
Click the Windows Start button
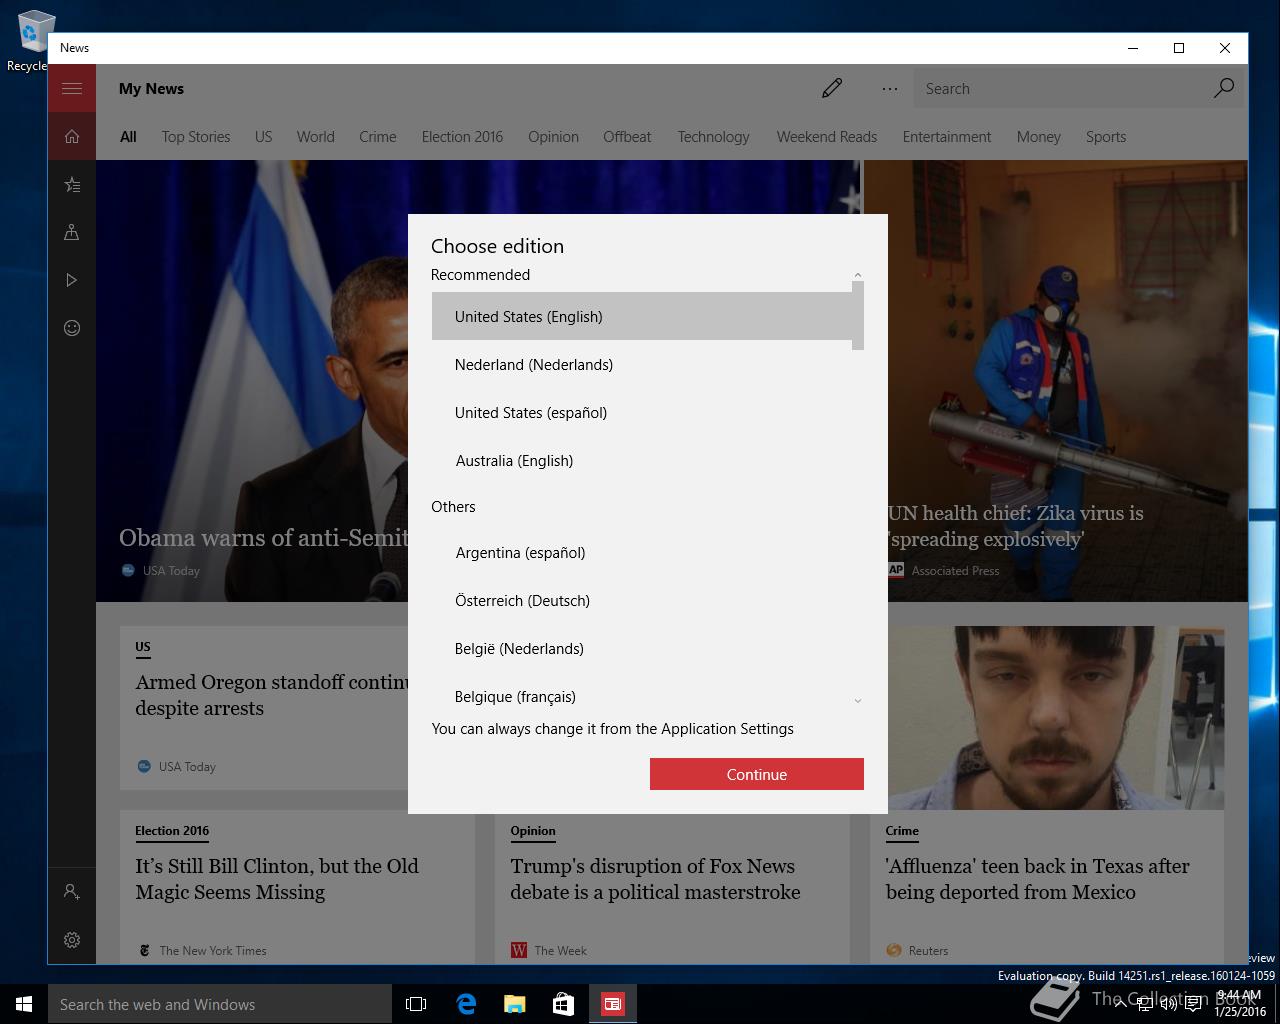[x=24, y=1004]
